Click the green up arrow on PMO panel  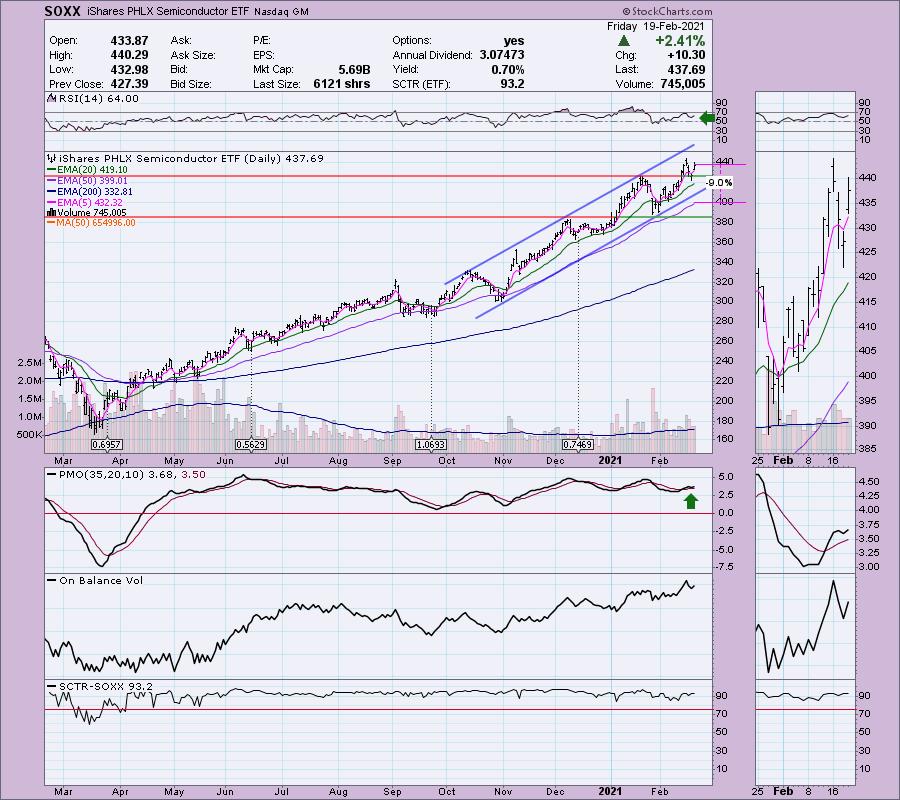[690, 498]
